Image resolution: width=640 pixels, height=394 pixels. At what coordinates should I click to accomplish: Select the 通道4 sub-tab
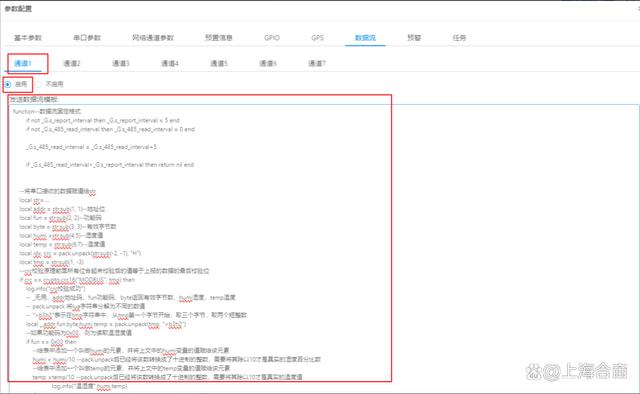point(170,63)
